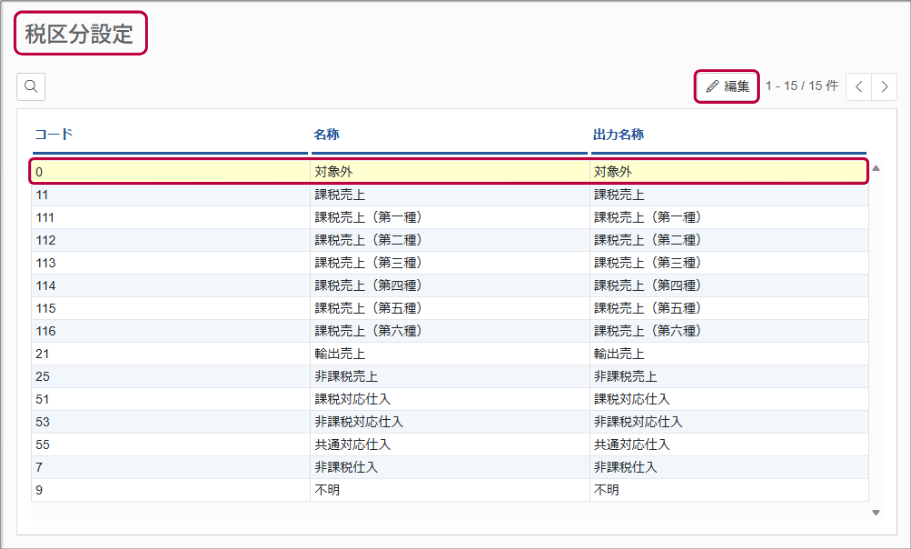911x549 pixels.
Task: Select code 114 cell
Action: [x=171, y=285]
